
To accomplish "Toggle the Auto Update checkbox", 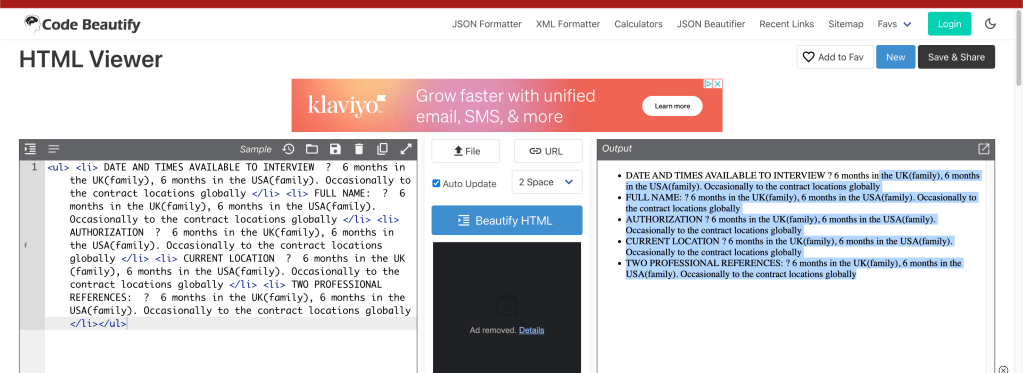I will coord(436,183).
